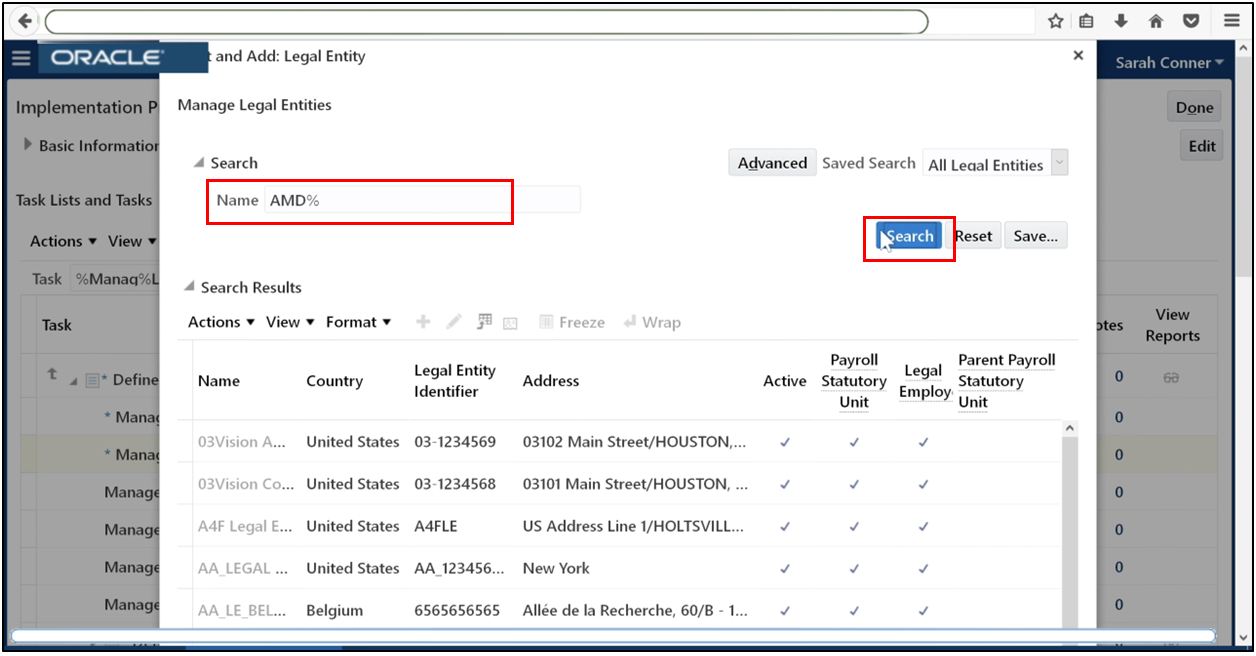Click the Detach table icon
This screenshot has width=1256, height=656.
click(511, 321)
